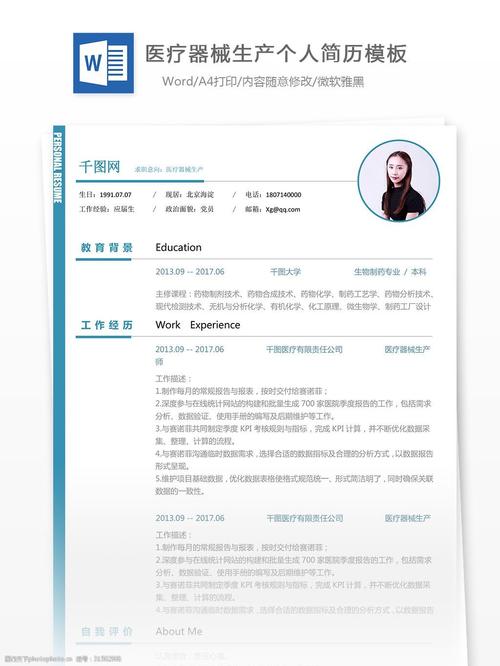The width and height of the screenshot is (500, 666).
Task: Click the 自我评价 section heading
Action: click(107, 632)
